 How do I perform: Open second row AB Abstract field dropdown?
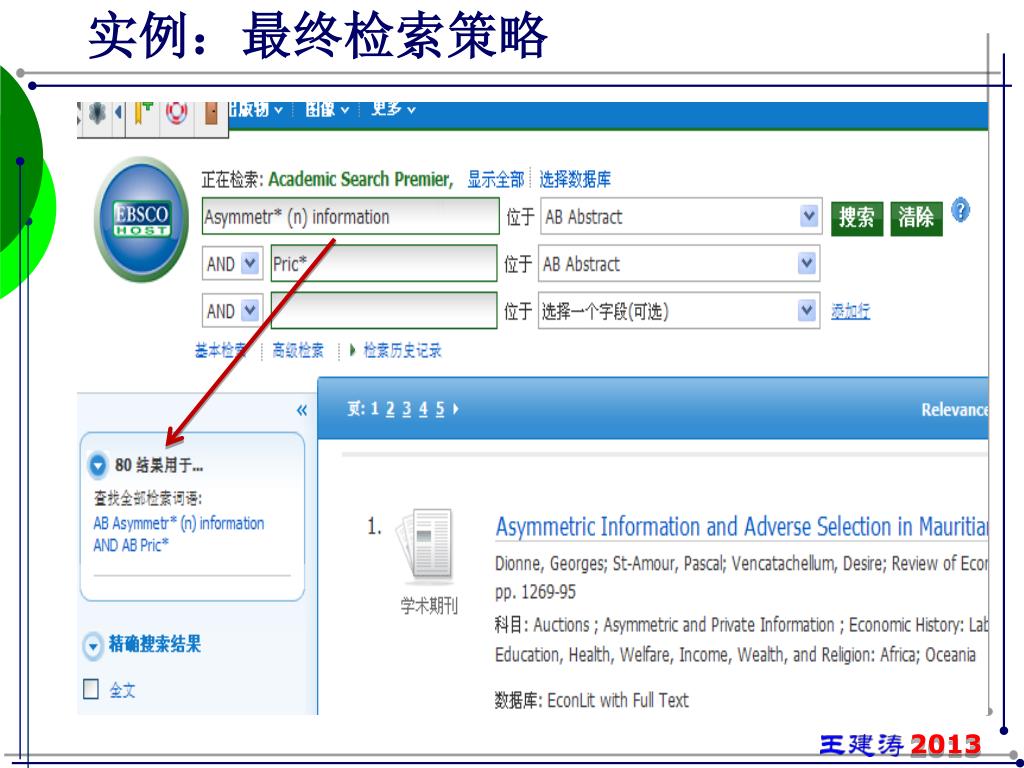pyautogui.click(x=807, y=263)
